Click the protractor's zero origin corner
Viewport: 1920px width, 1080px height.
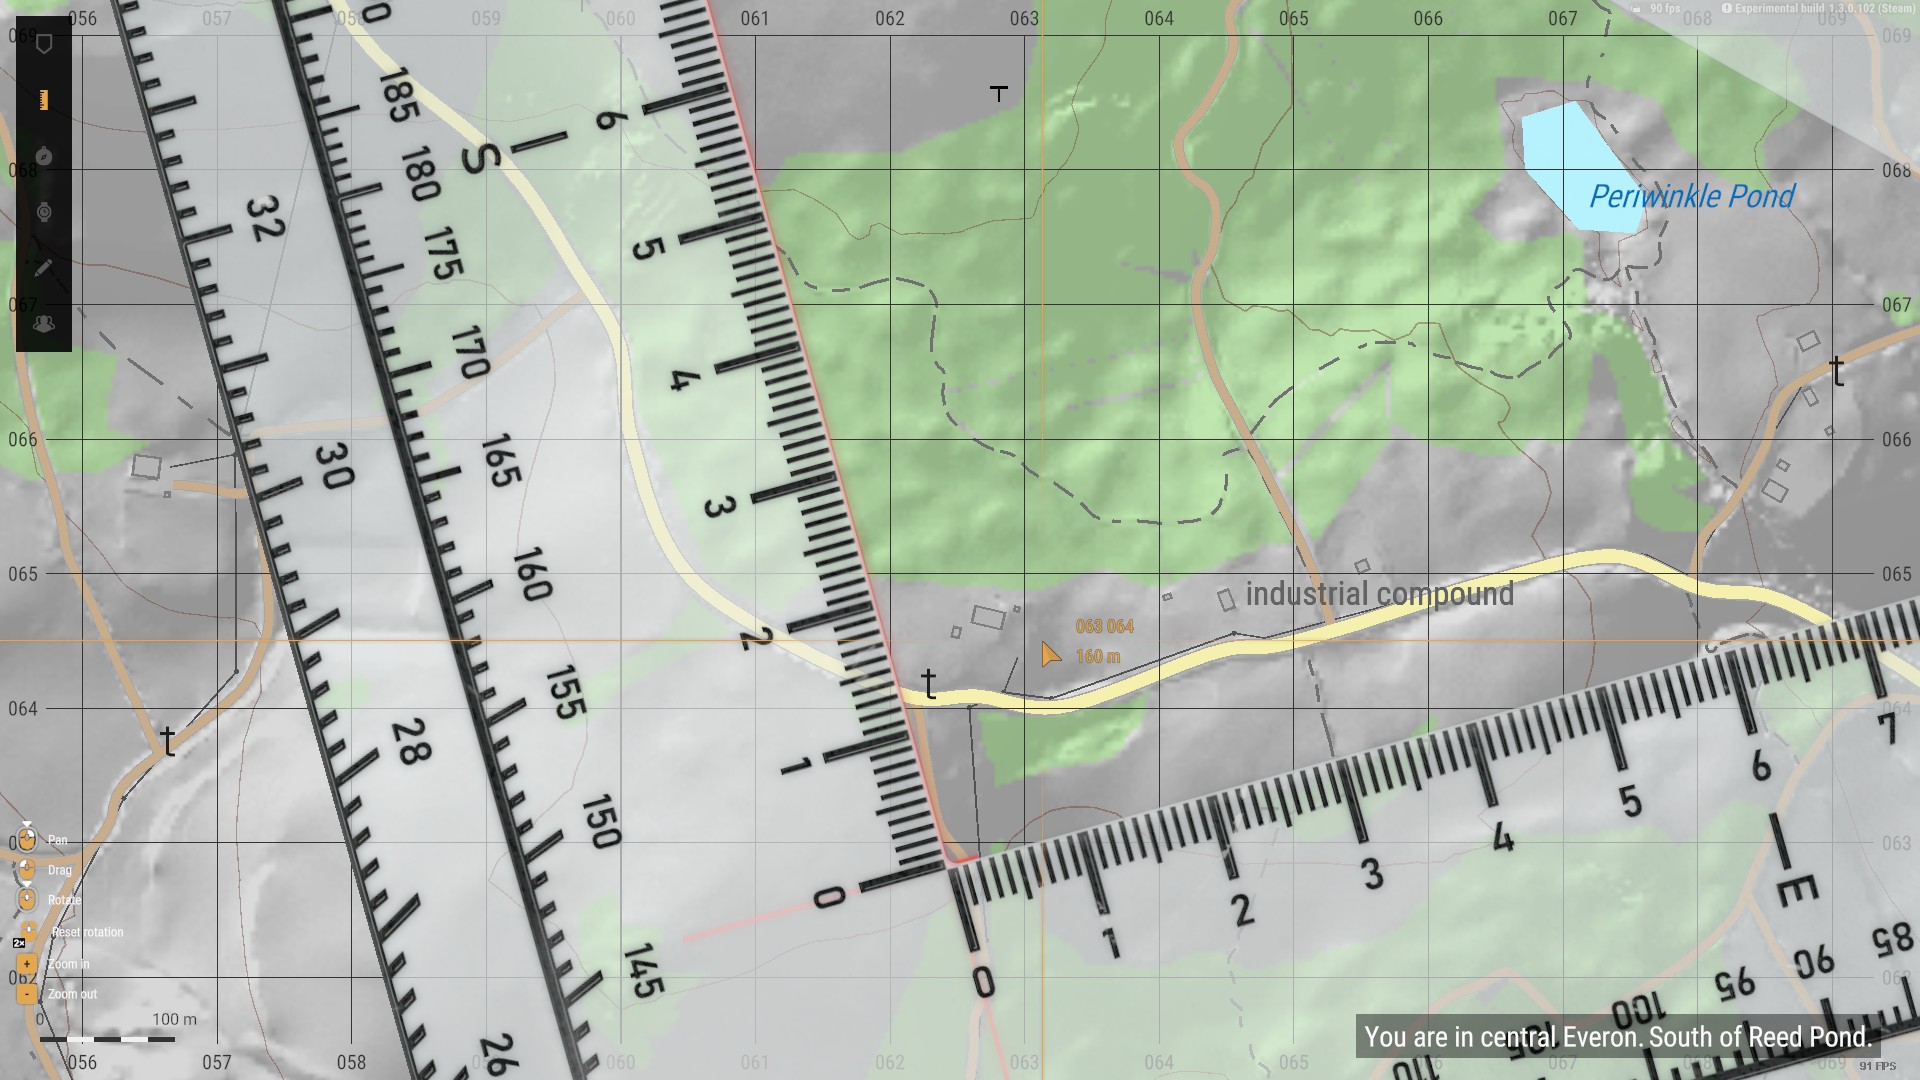click(948, 866)
